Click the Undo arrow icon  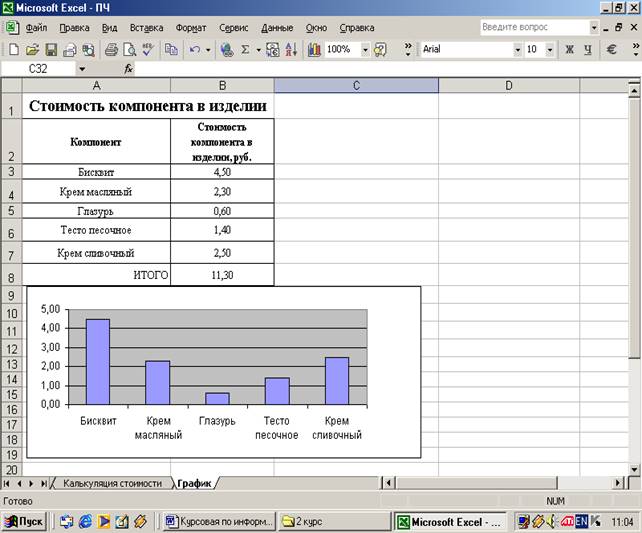(194, 49)
